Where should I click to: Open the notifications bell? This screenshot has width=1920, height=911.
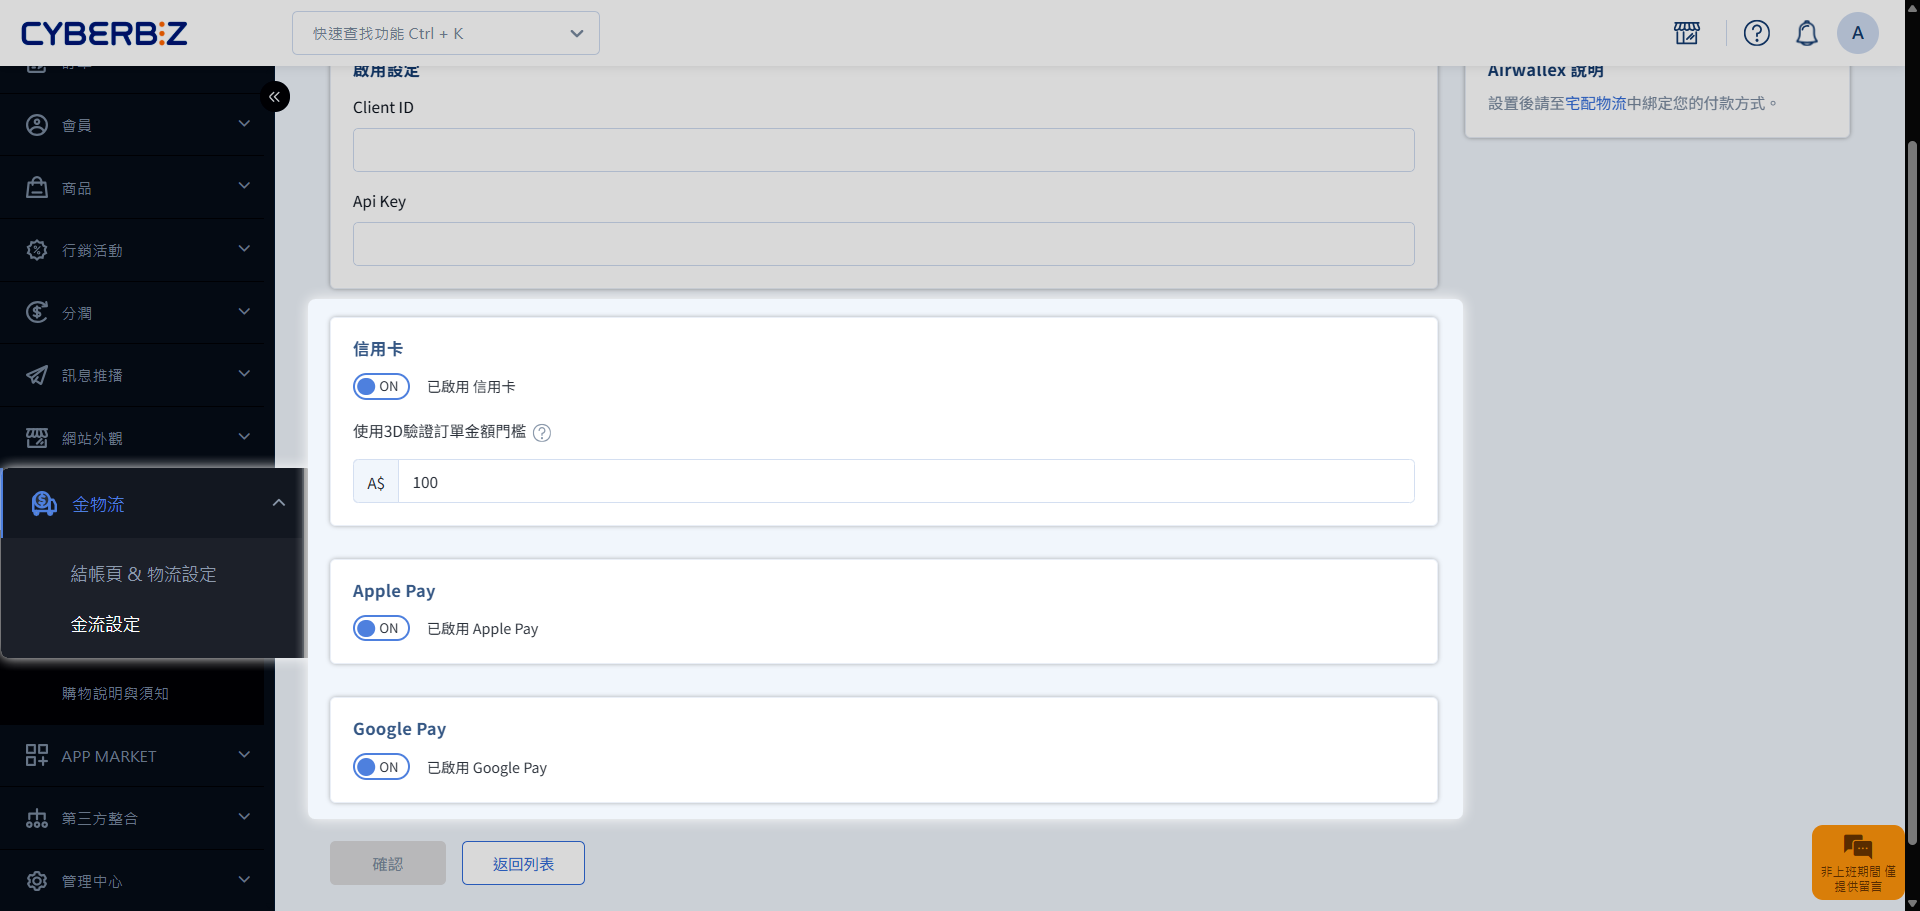click(x=1806, y=33)
